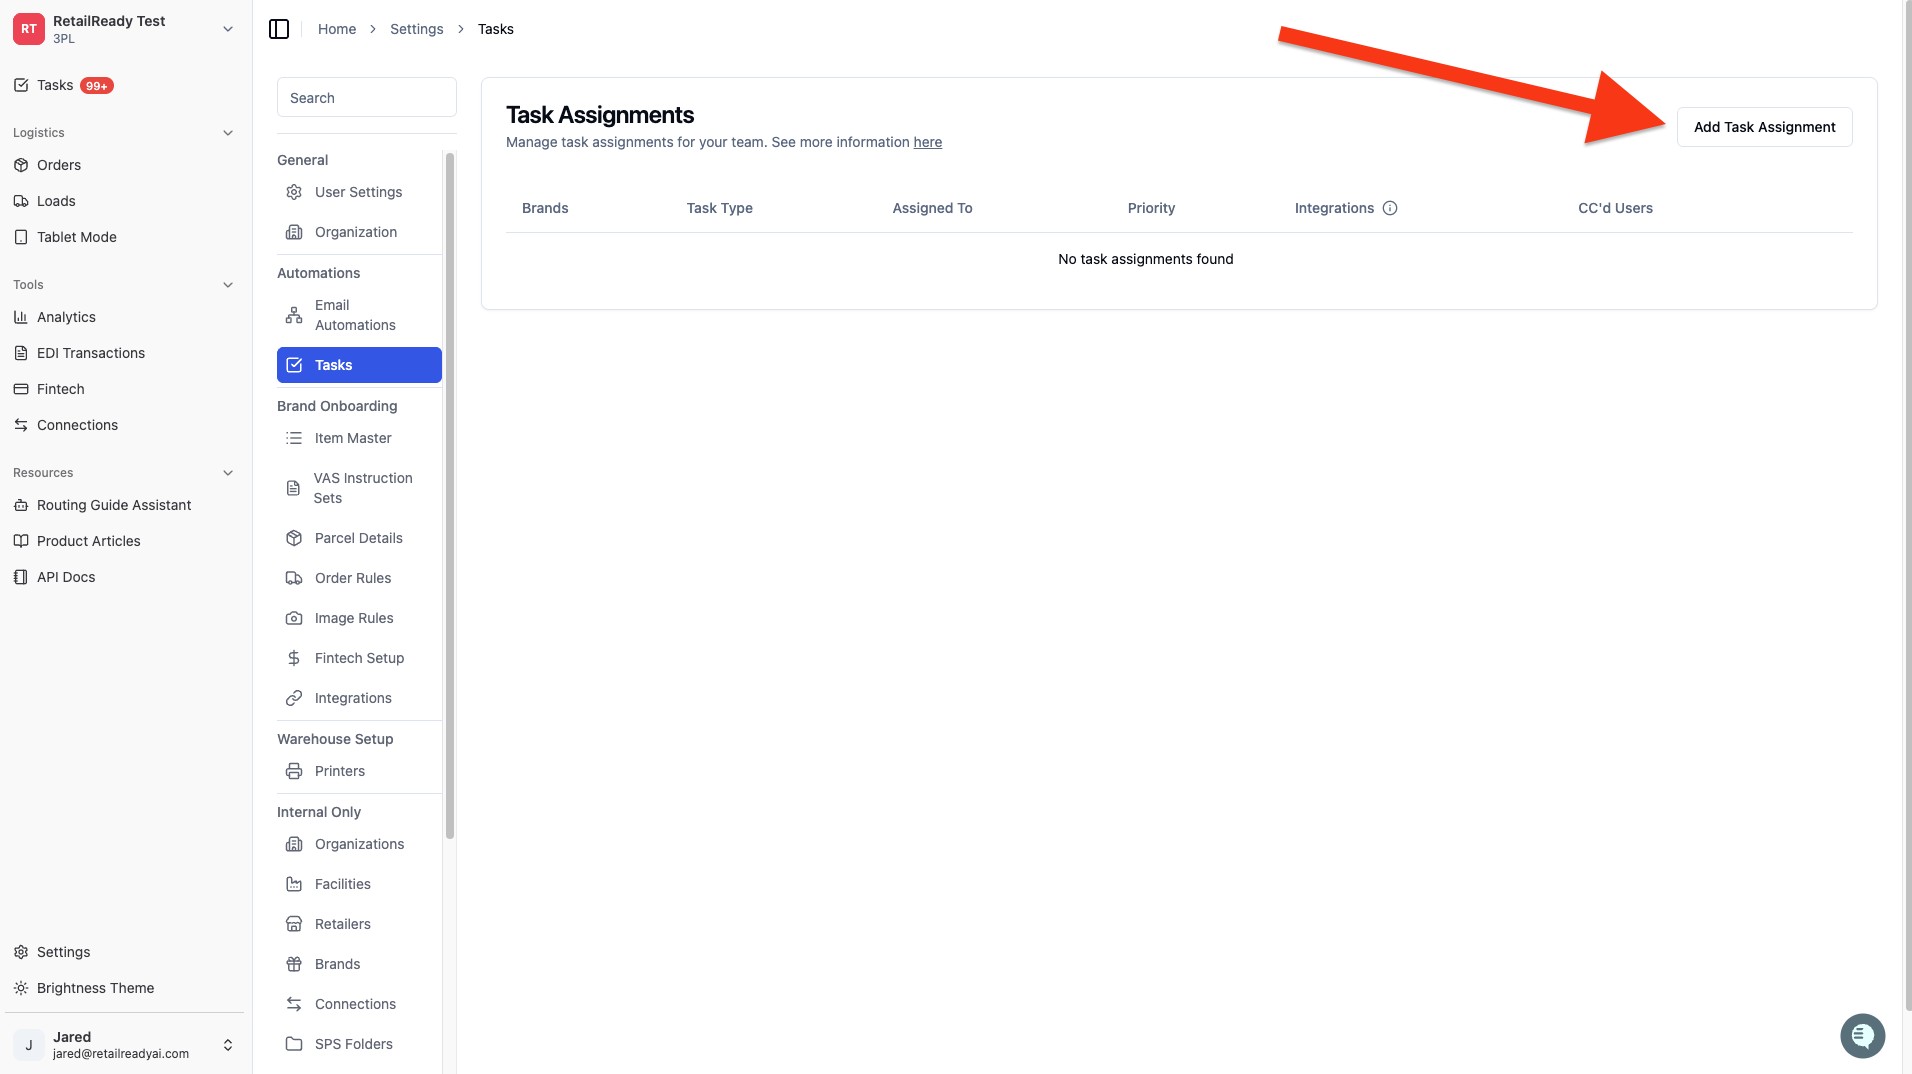Toggle the sidebar panel icon

tap(279, 29)
